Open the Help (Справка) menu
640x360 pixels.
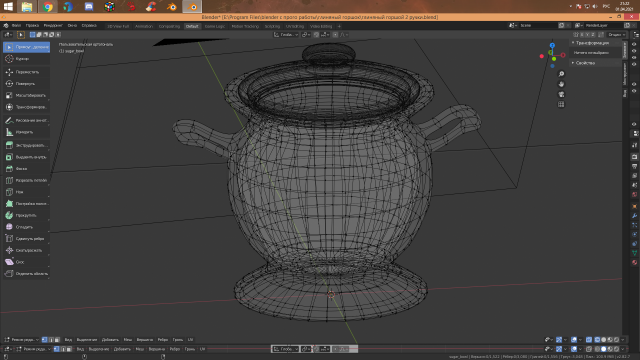click(x=89, y=25)
